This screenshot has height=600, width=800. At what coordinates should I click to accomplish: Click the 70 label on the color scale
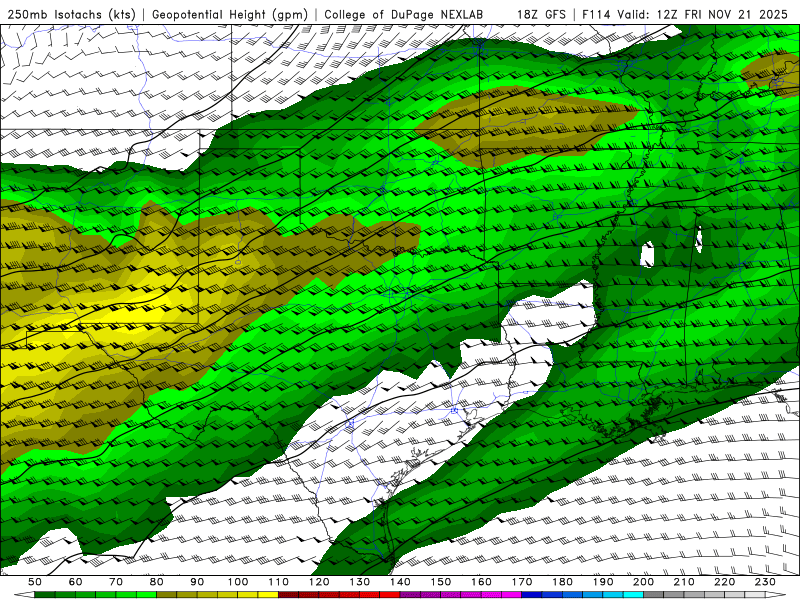click(x=116, y=582)
